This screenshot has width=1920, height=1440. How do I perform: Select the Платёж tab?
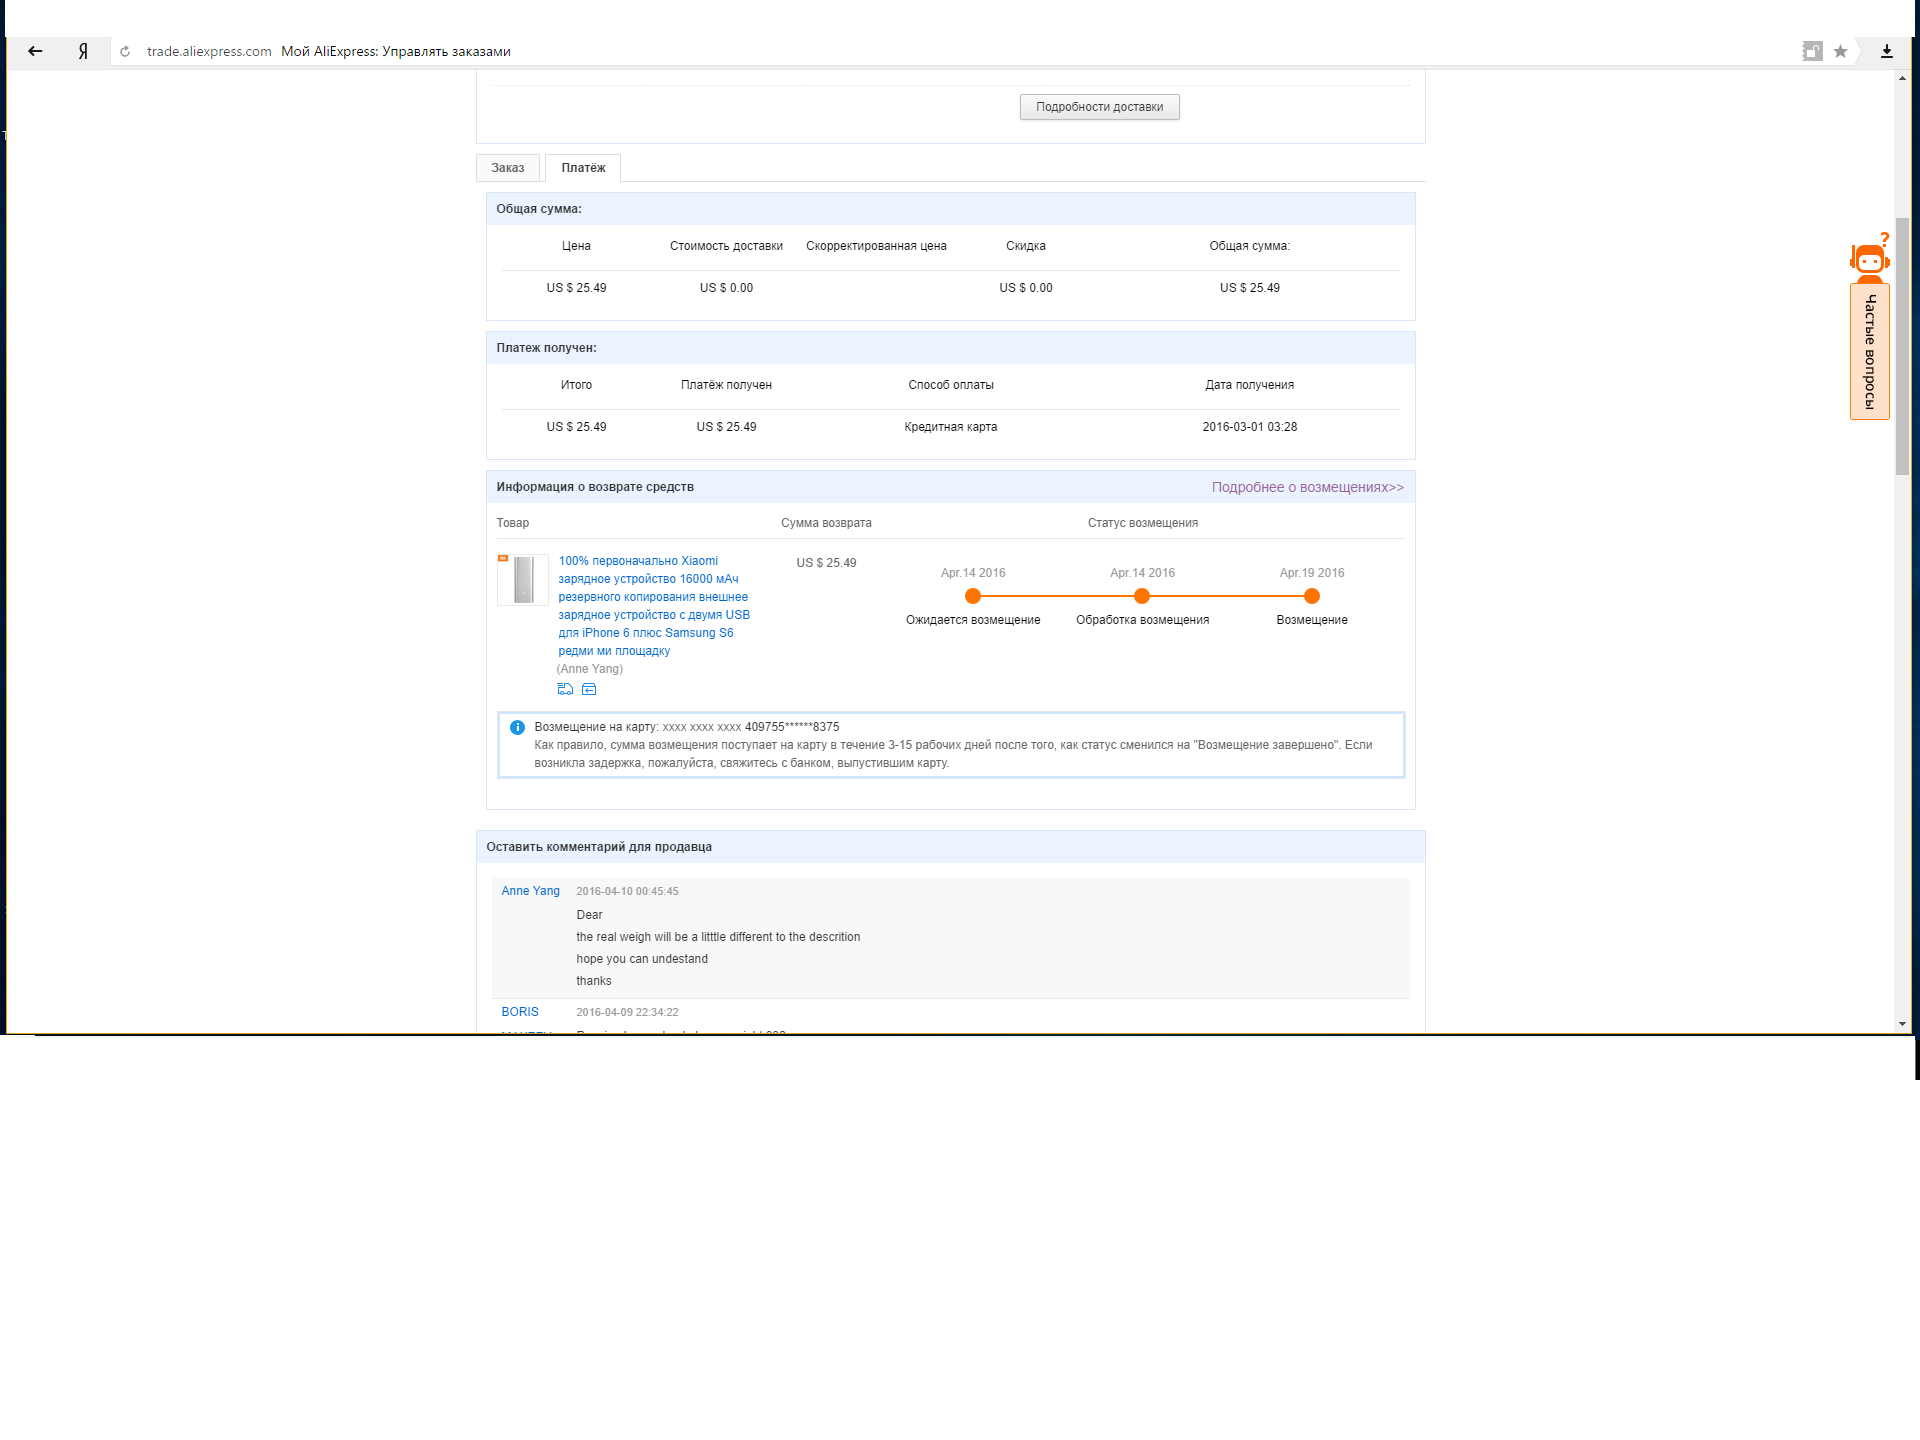[x=583, y=168]
